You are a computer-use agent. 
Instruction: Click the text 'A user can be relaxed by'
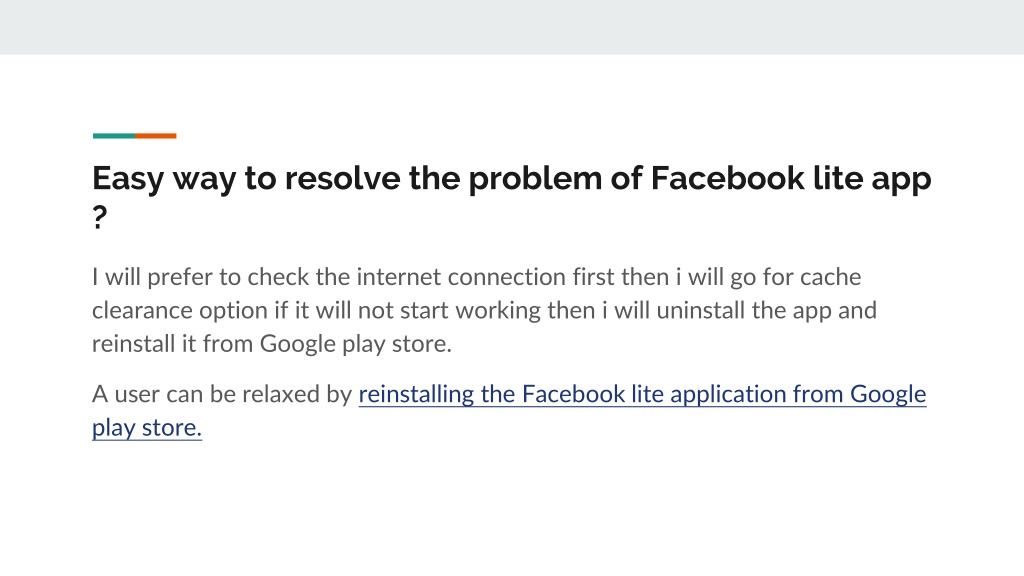222,394
